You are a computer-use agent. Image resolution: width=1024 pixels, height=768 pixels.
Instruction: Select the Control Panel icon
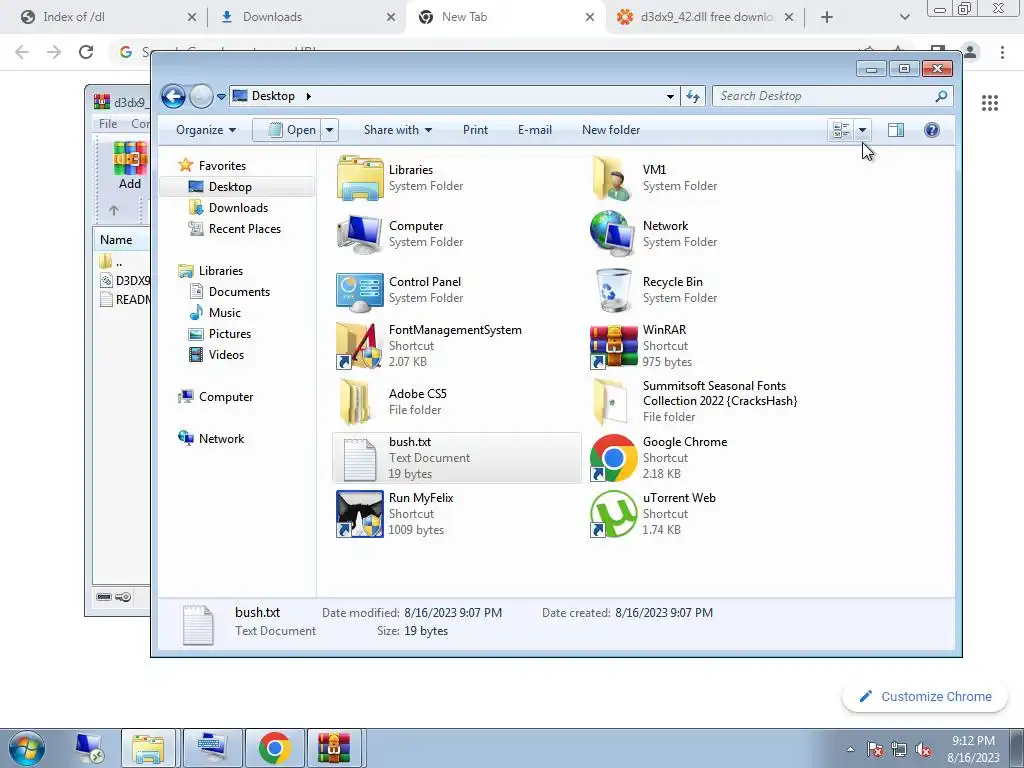360,291
